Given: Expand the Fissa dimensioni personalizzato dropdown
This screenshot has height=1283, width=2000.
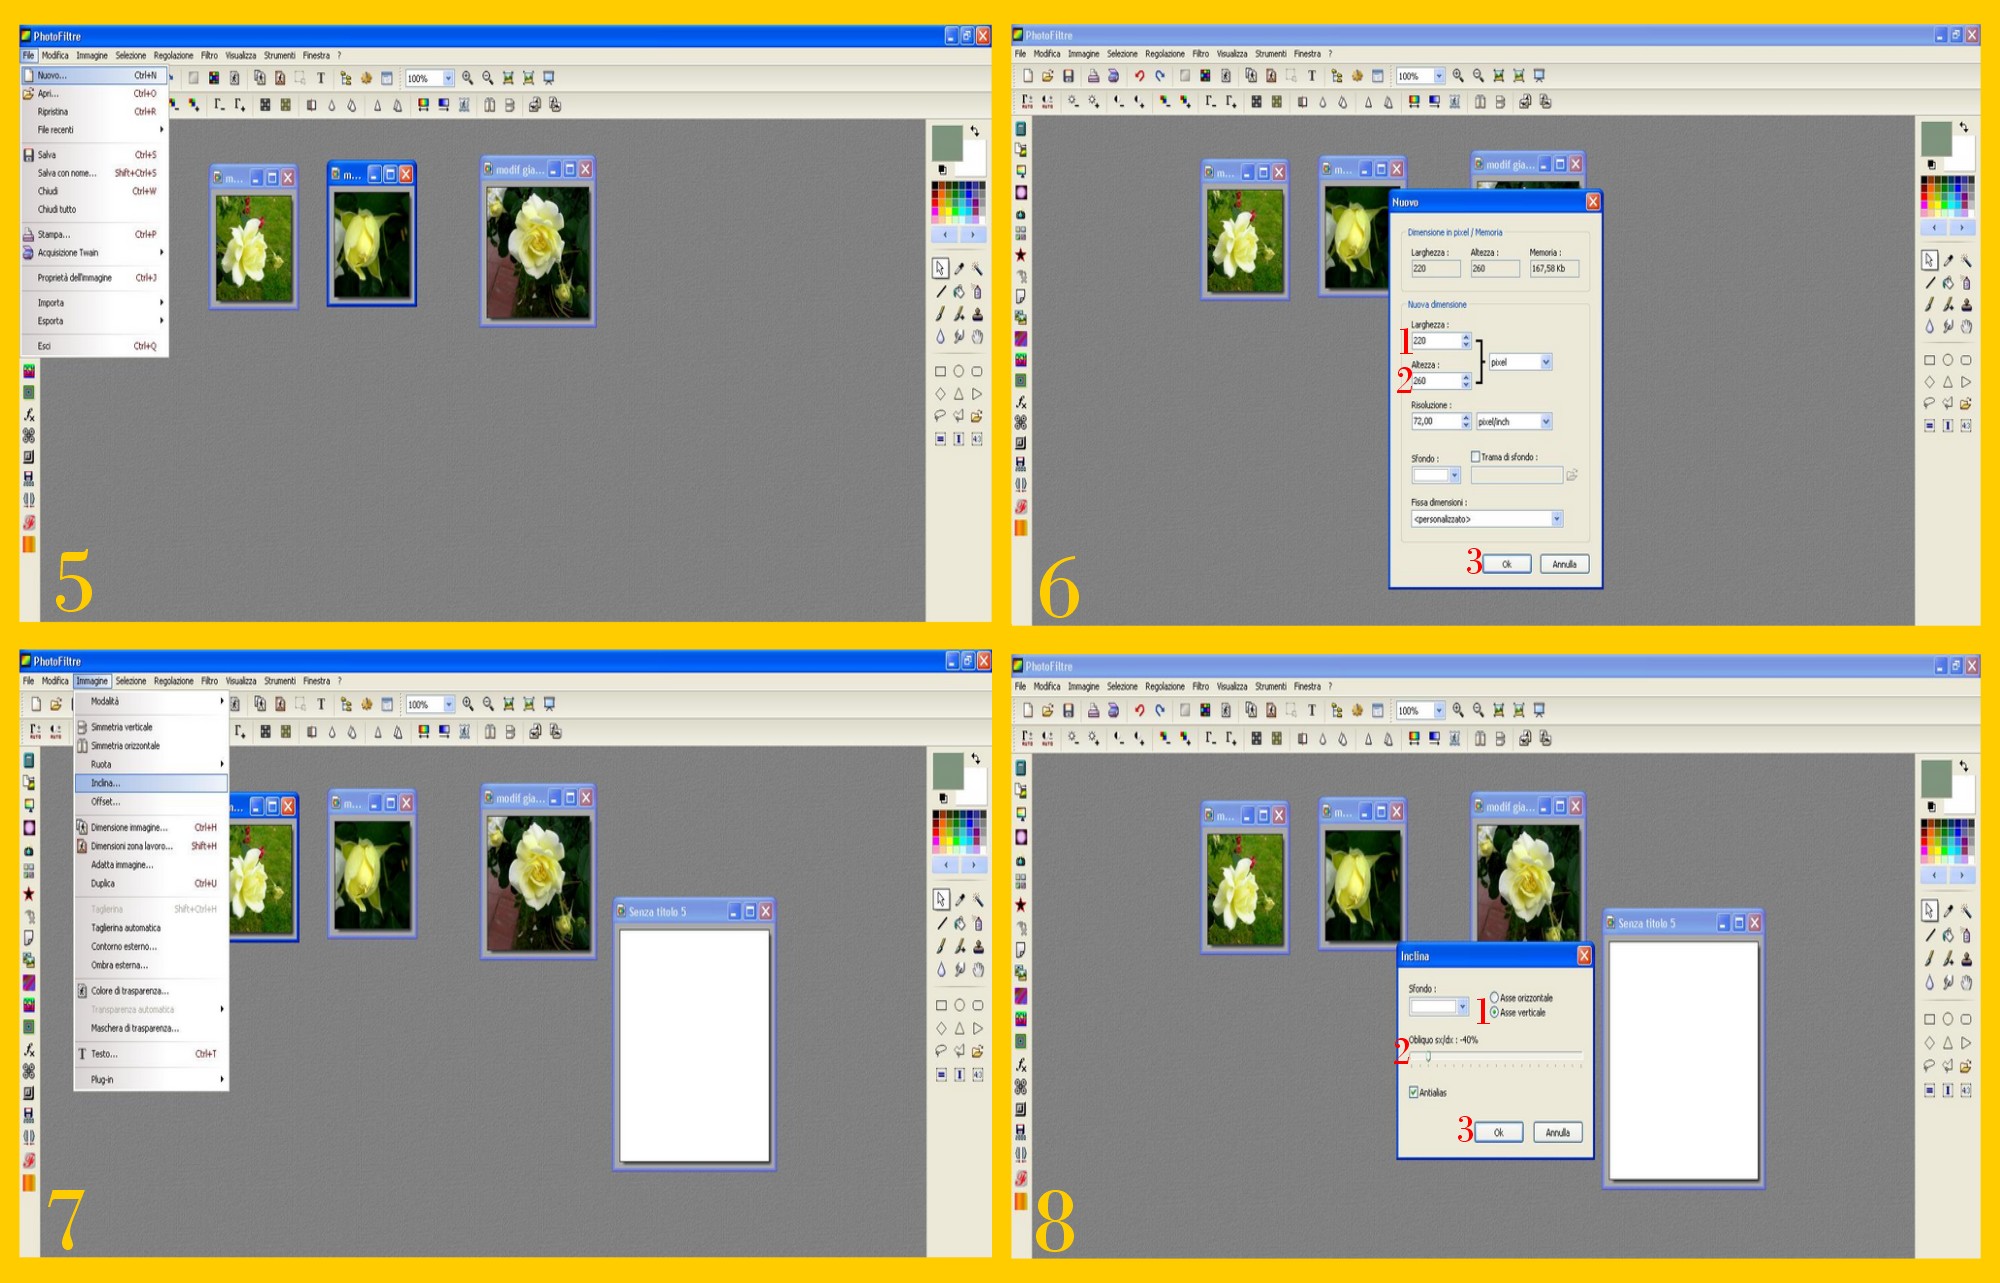Looking at the screenshot, I should (1556, 519).
